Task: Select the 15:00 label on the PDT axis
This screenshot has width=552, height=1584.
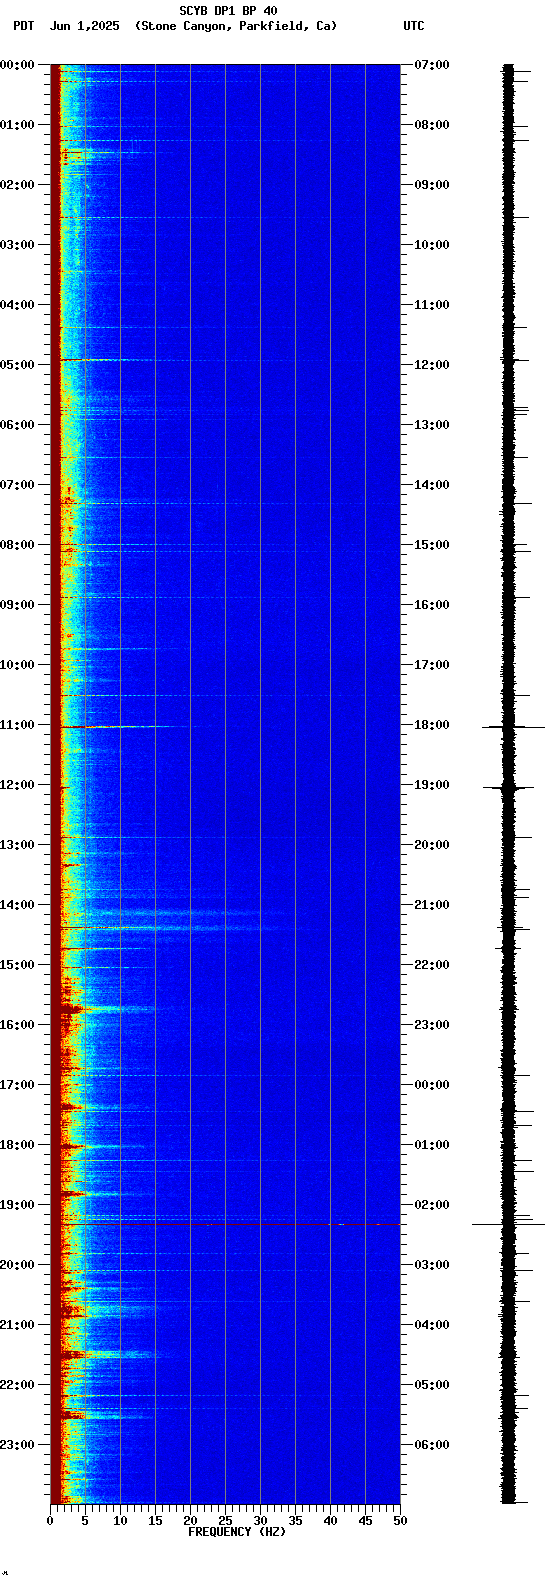Action: 16,965
